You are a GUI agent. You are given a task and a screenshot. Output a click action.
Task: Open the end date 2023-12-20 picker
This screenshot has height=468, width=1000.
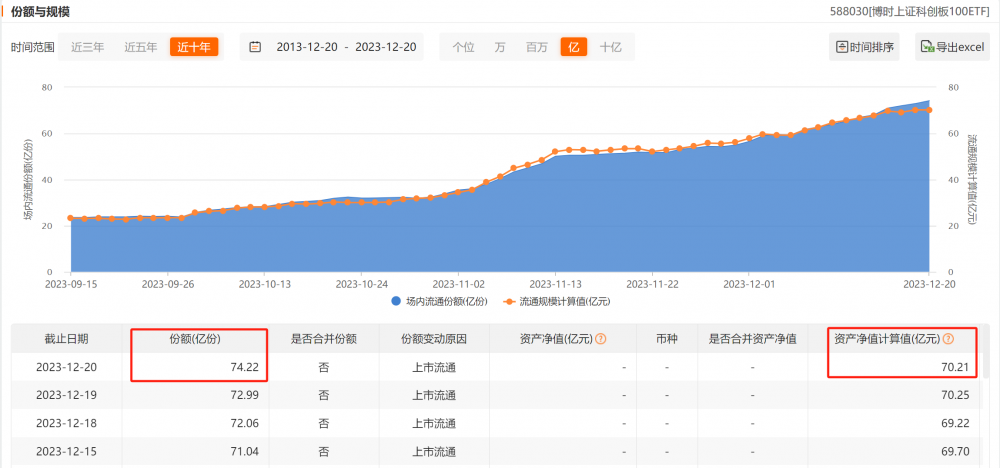pos(385,47)
